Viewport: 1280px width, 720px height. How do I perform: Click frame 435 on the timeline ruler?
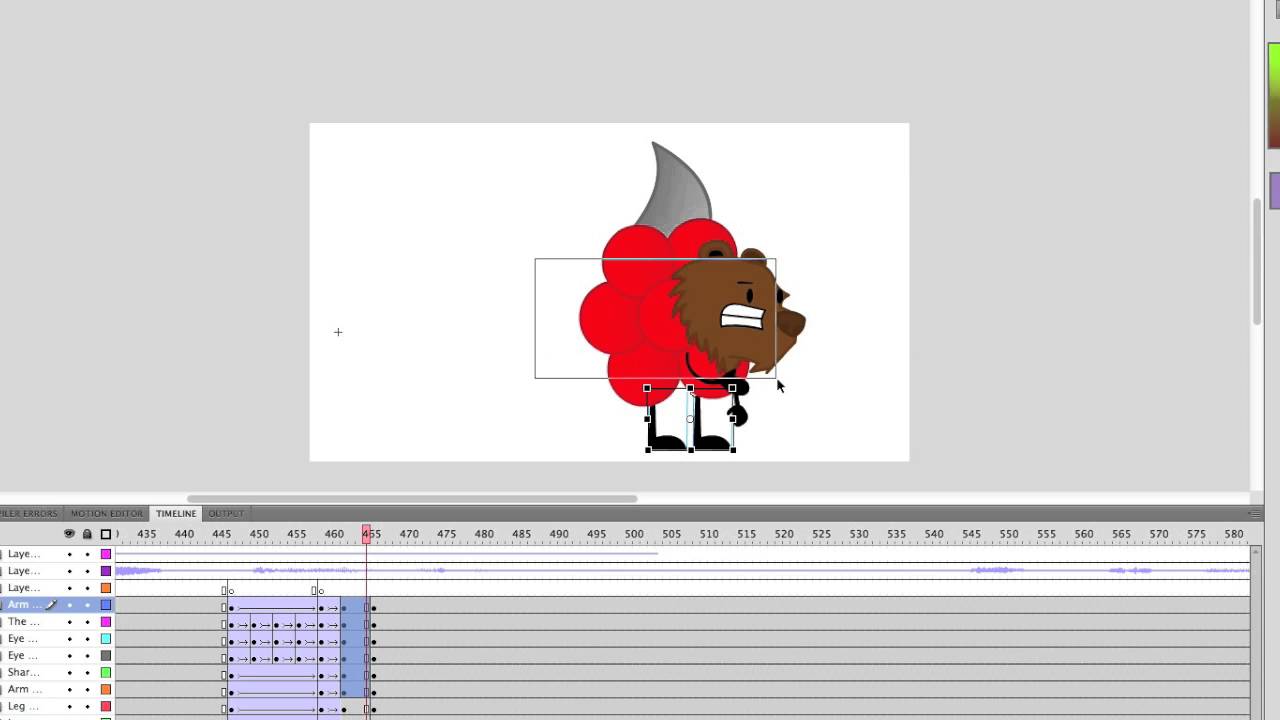[147, 534]
